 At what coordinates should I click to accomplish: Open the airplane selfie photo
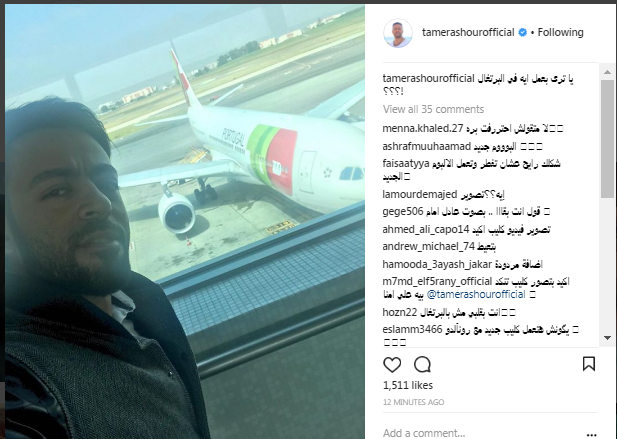point(185,221)
